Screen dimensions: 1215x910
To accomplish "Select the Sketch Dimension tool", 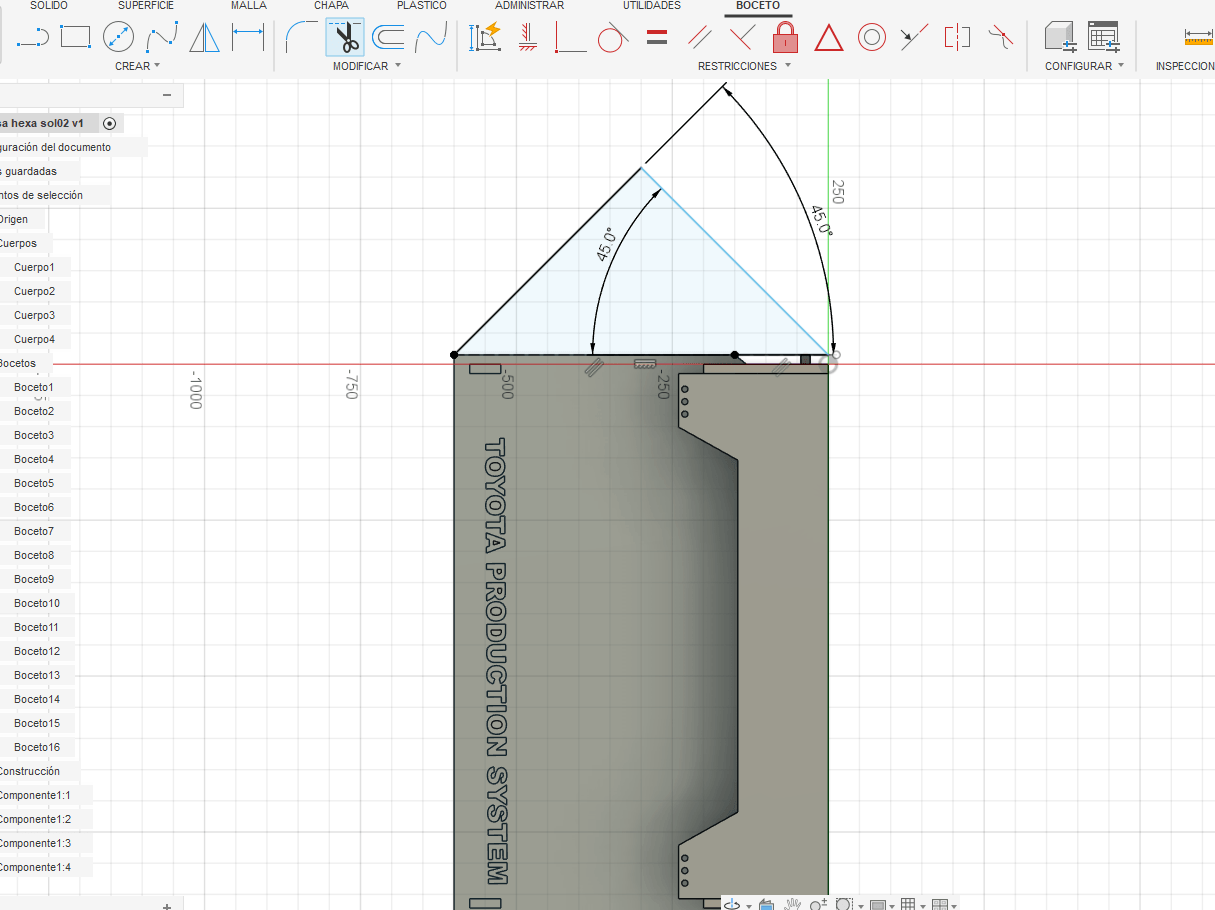I will pos(248,39).
